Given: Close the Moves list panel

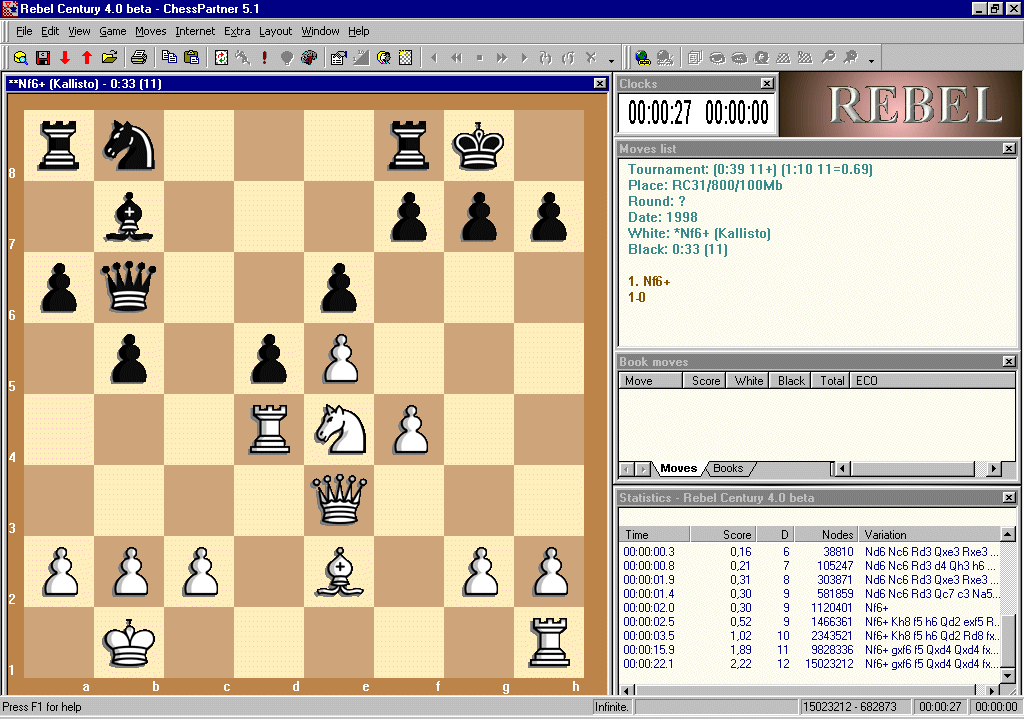Looking at the screenshot, I should pyautogui.click(x=1009, y=149).
